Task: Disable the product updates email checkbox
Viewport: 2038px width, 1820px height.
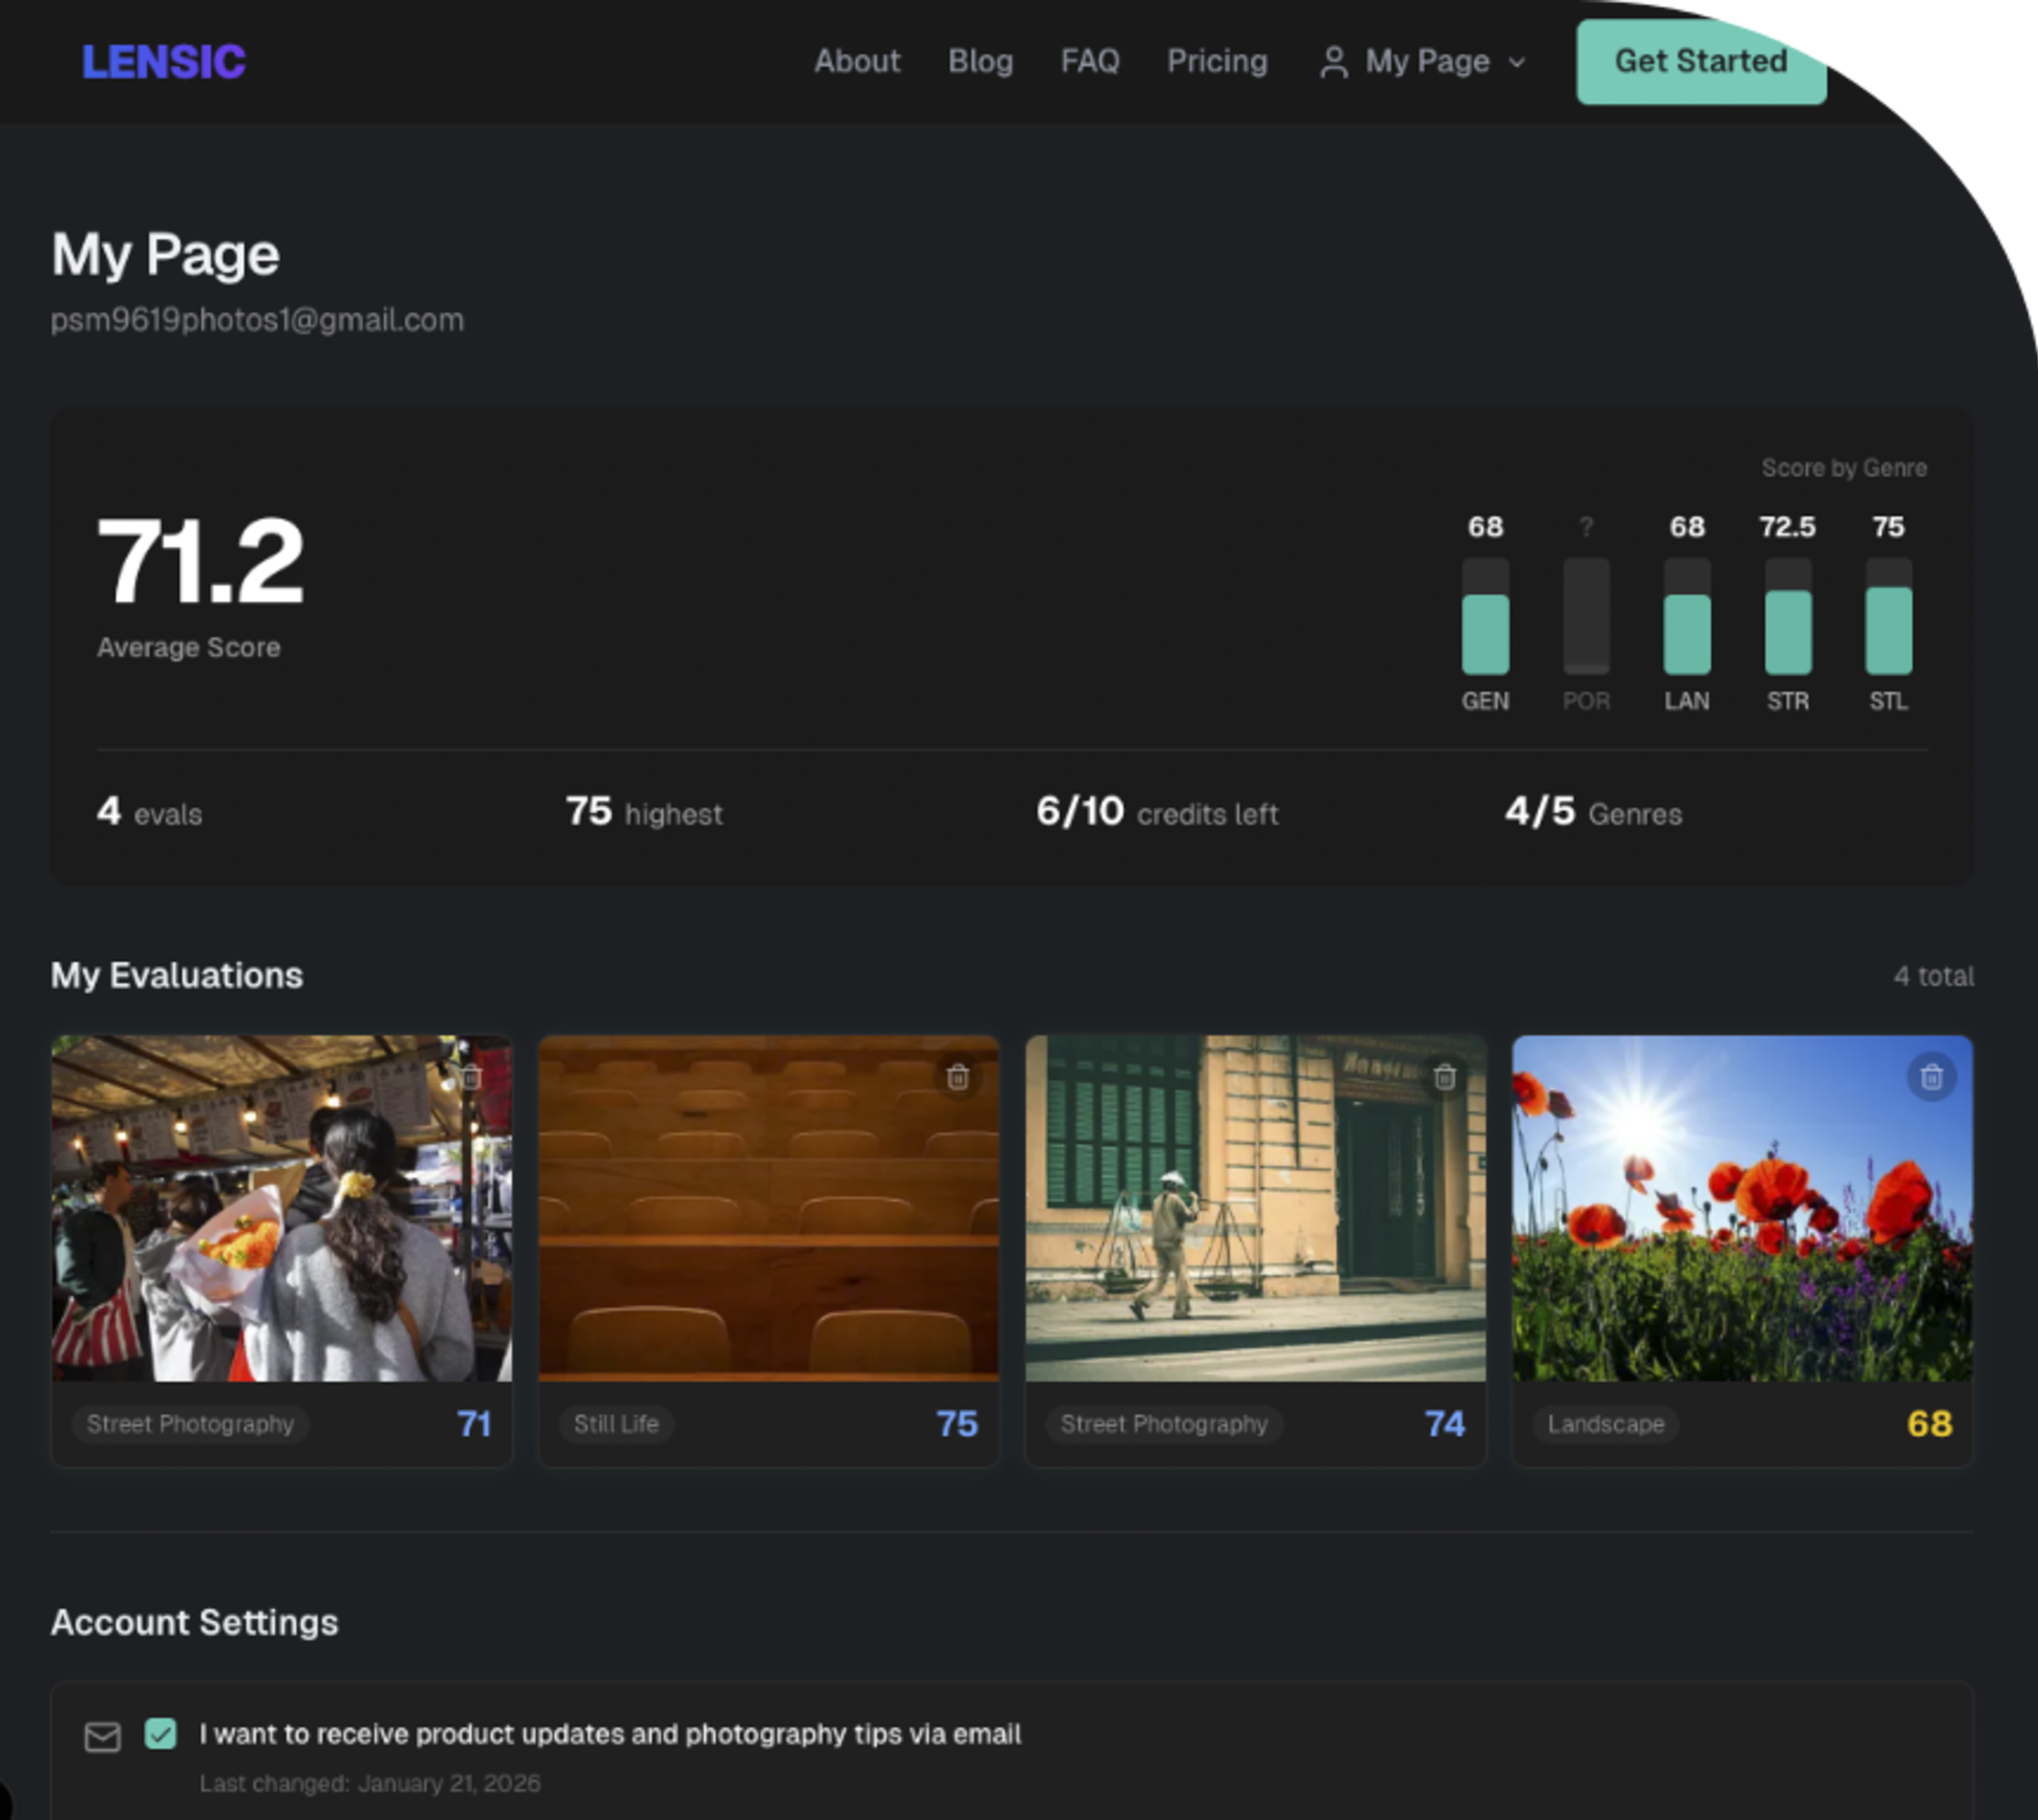Action: pyautogui.click(x=161, y=1735)
